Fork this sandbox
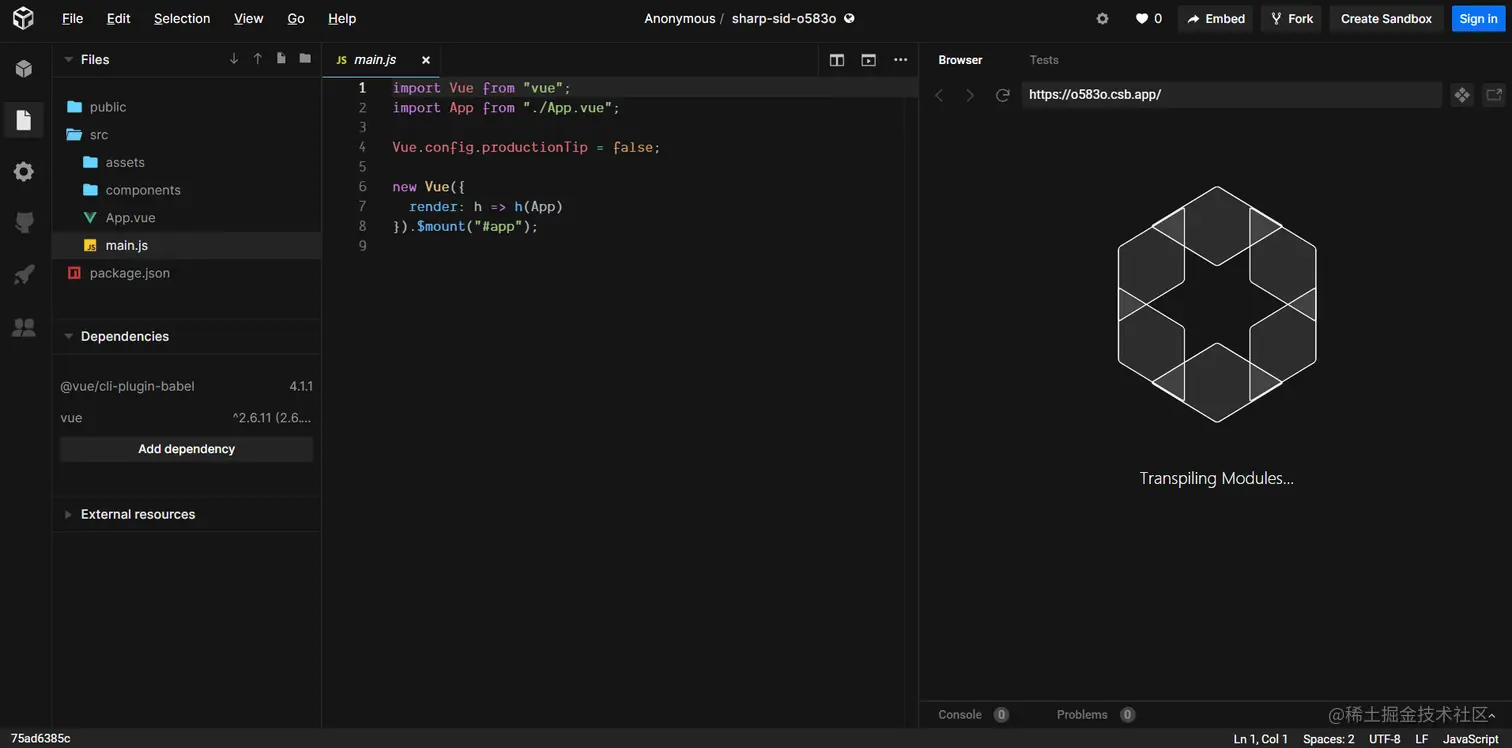The width and height of the screenshot is (1512, 748). click(1291, 18)
